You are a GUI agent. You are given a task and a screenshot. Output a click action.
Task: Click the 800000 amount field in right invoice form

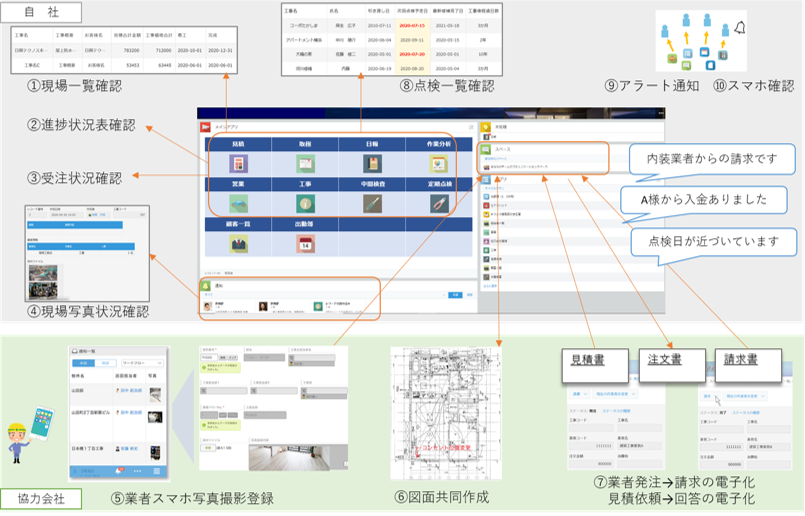tap(721, 464)
